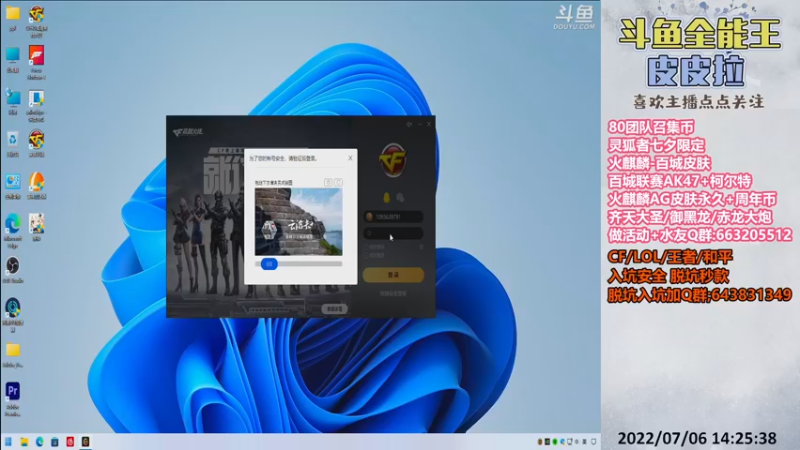Close the security verification captcha dialog

(x=350, y=158)
